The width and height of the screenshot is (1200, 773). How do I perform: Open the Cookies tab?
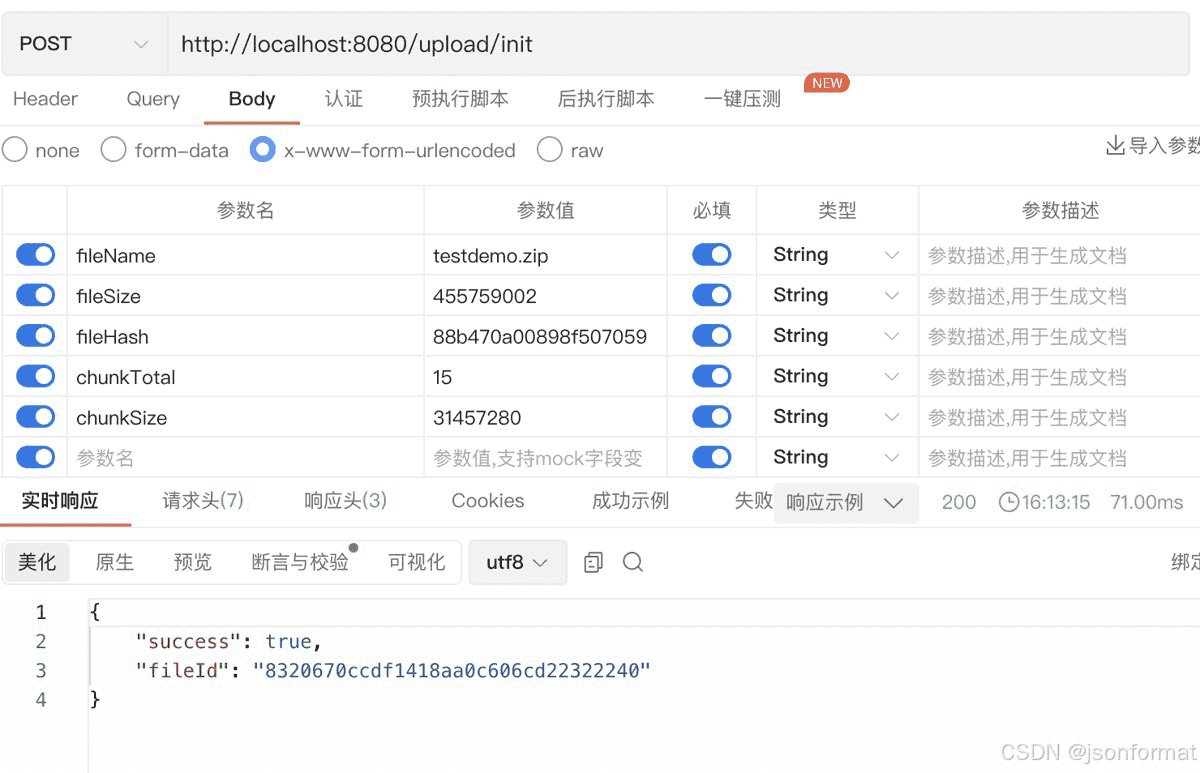[x=488, y=501]
